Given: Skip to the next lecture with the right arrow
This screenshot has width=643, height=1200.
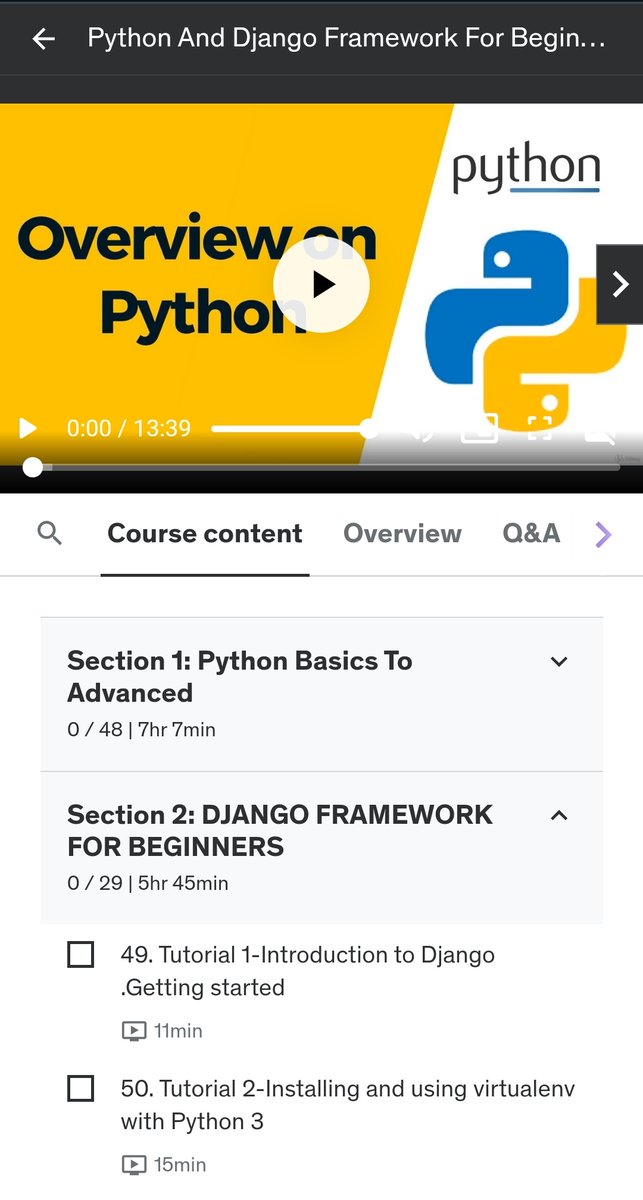Looking at the screenshot, I should click(x=620, y=284).
